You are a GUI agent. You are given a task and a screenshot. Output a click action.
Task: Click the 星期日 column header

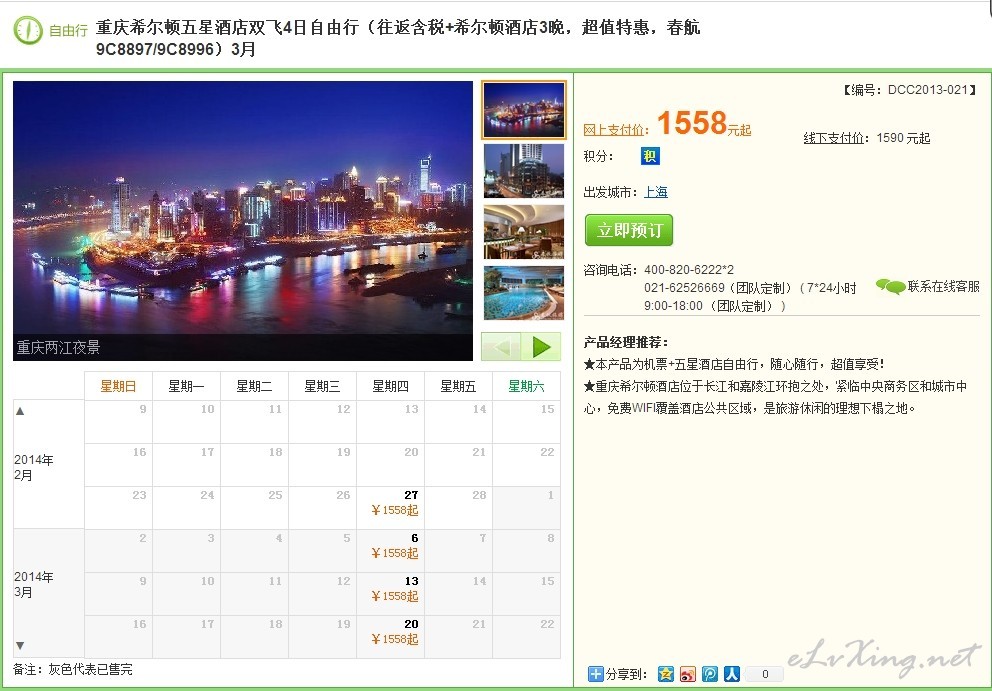point(118,386)
